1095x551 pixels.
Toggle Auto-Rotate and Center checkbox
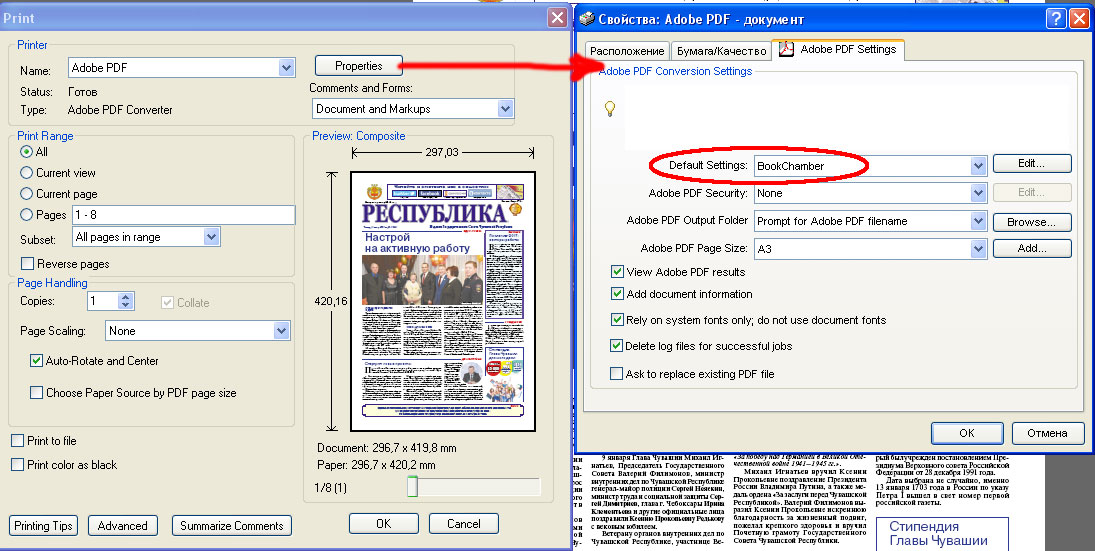pos(36,360)
